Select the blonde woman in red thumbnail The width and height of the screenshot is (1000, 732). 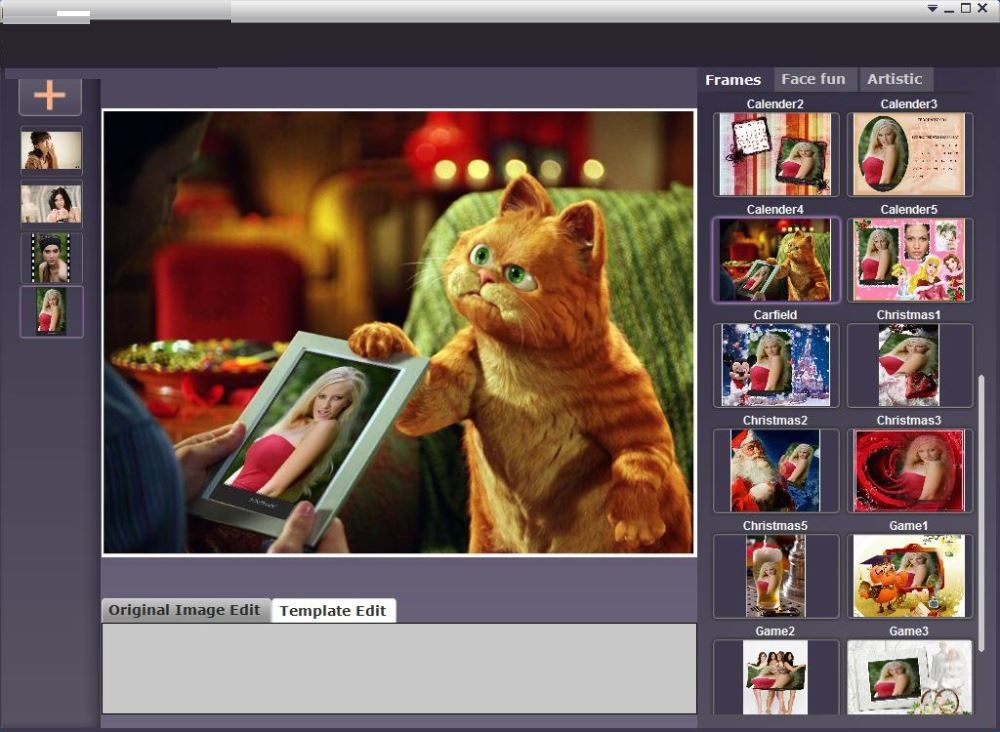point(51,311)
